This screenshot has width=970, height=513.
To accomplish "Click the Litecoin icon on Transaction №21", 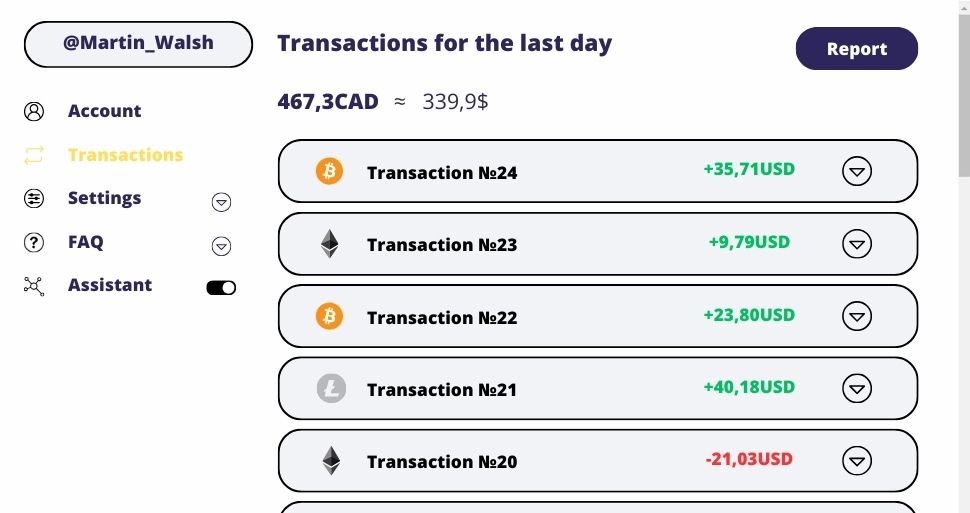I will coord(331,388).
